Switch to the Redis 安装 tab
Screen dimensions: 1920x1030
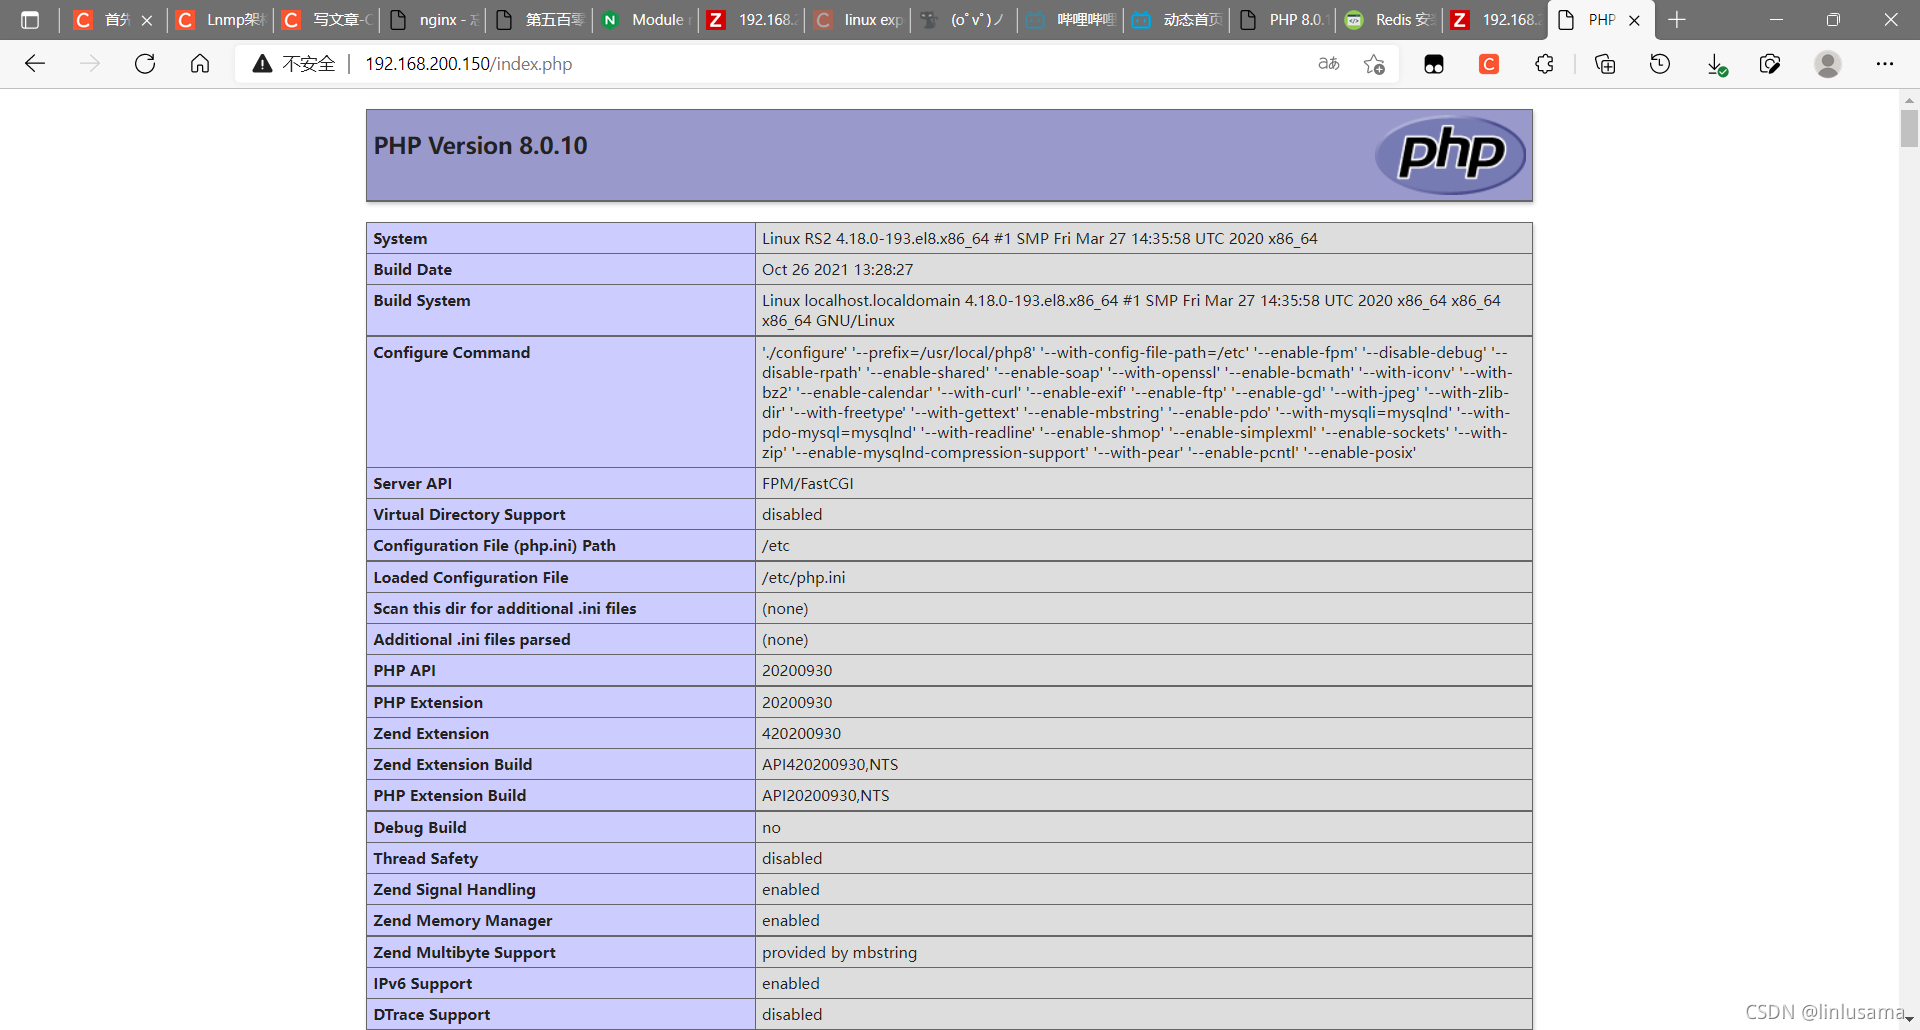pos(1389,20)
